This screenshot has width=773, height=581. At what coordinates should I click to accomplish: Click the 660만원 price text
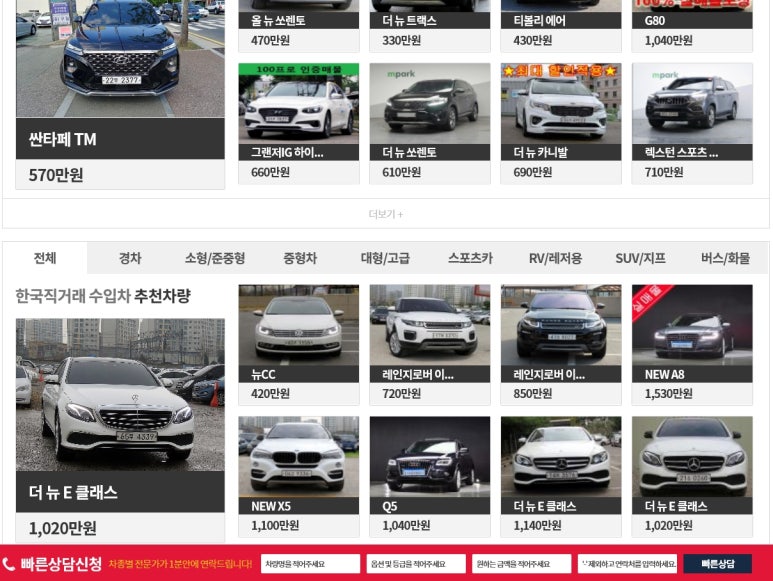[x=270, y=172]
